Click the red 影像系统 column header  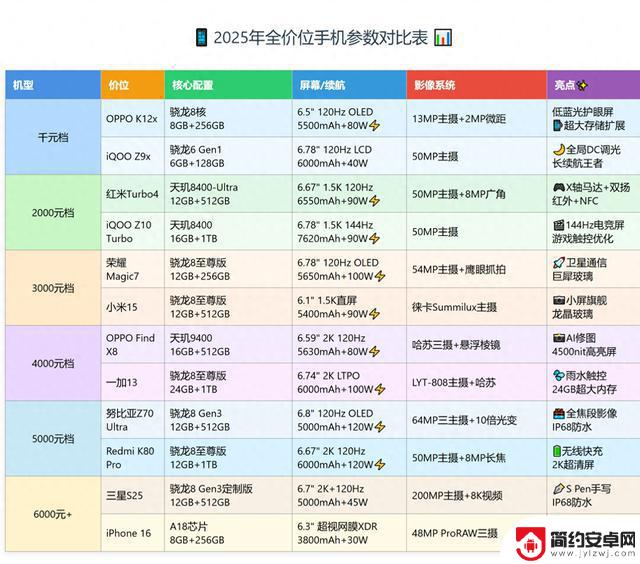(x=477, y=85)
